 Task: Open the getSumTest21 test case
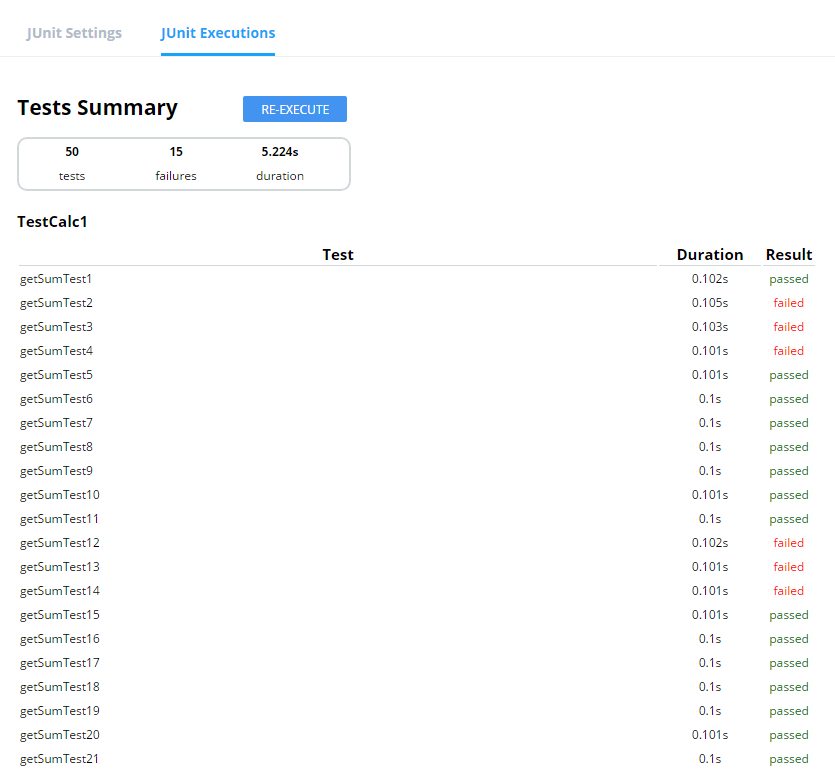point(59,759)
